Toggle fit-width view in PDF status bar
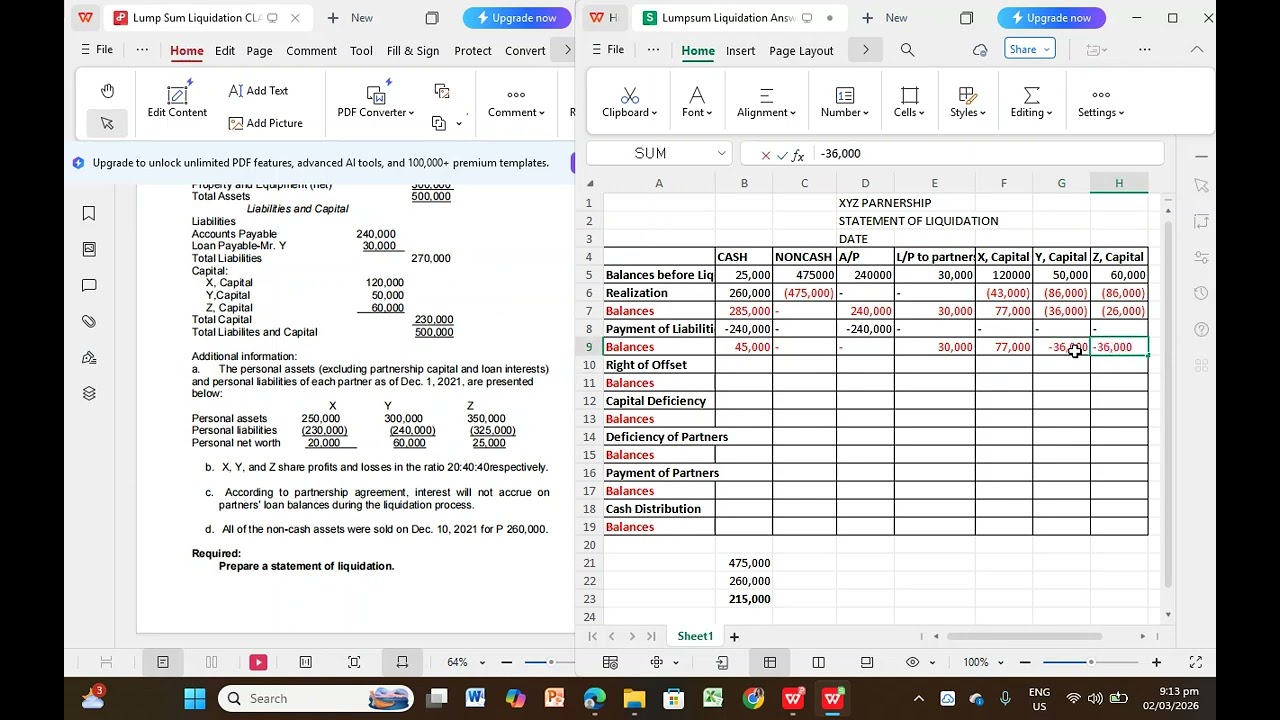The image size is (1280, 720). 402,662
